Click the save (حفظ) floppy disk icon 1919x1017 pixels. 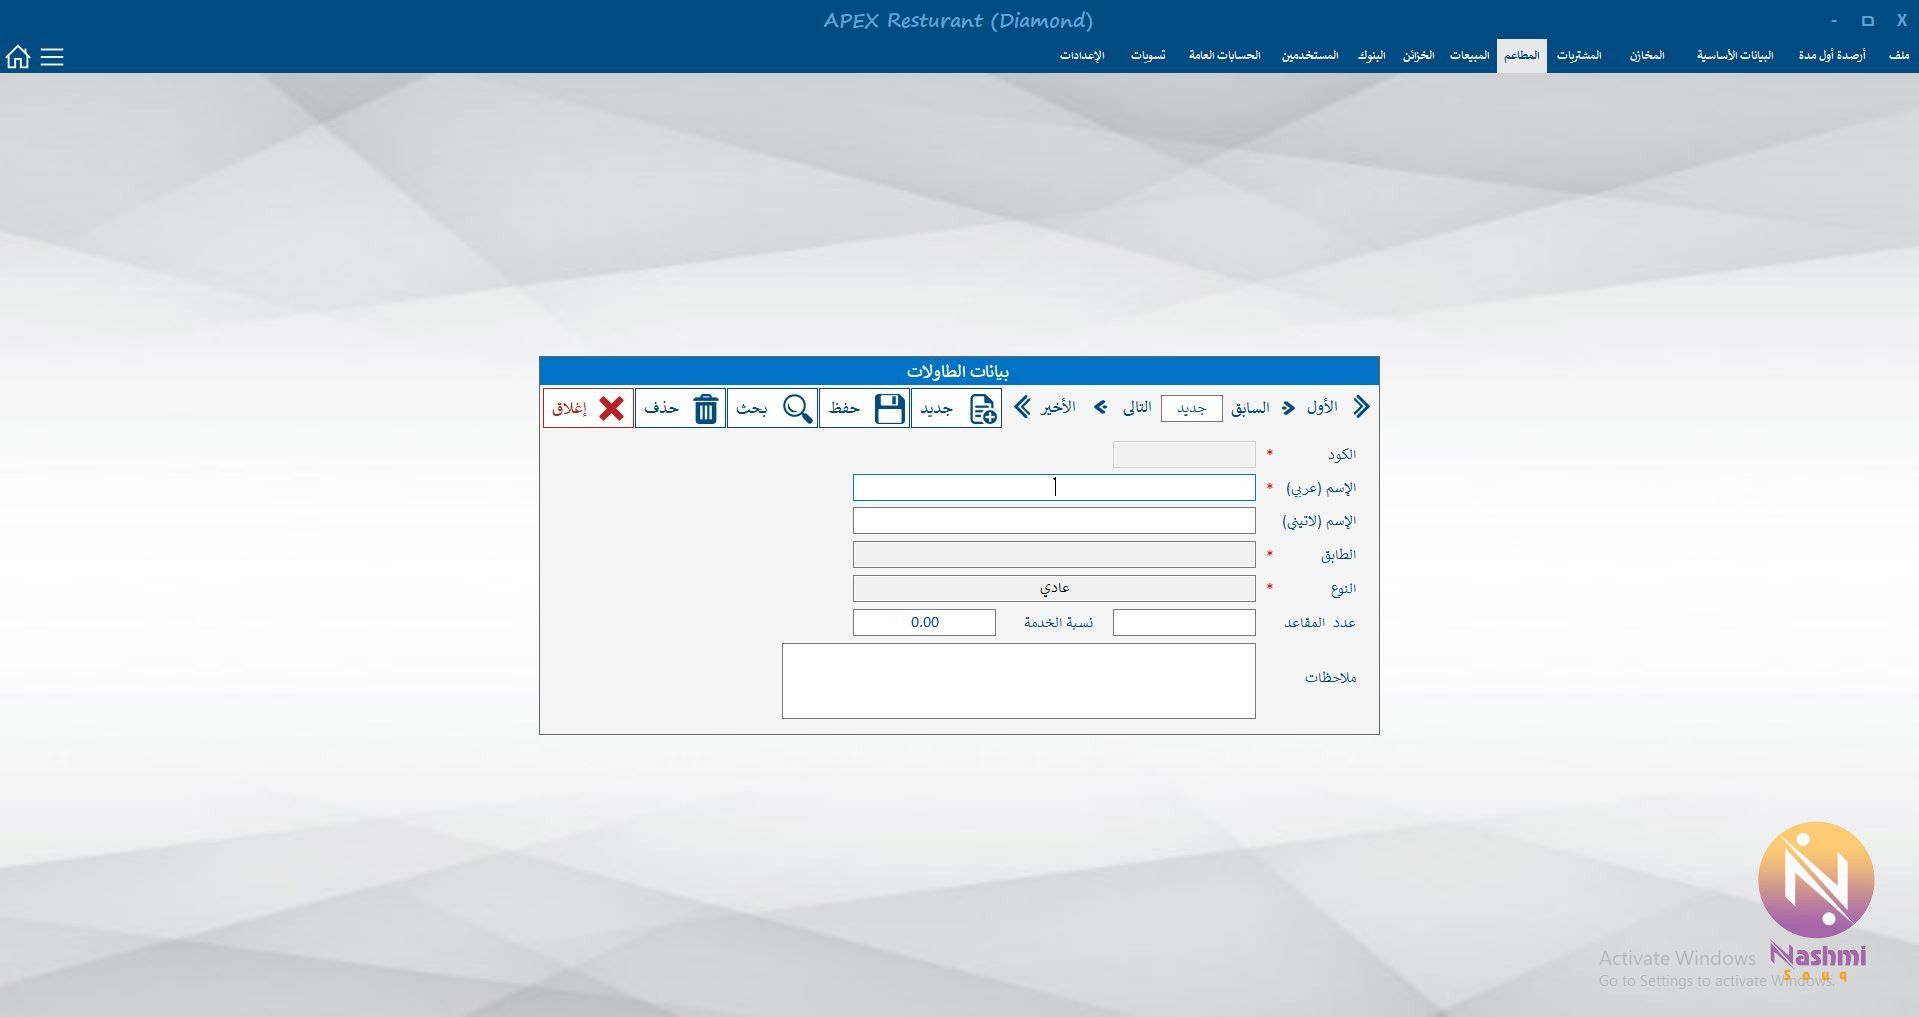[889, 408]
